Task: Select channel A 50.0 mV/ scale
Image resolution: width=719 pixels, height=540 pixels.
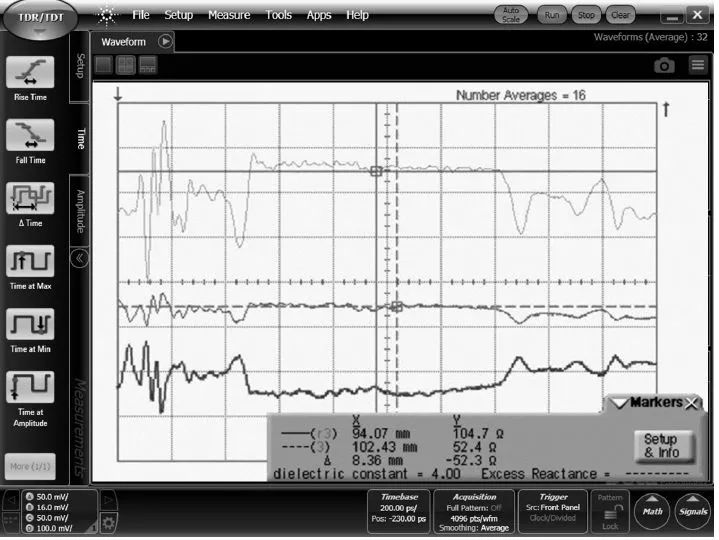Action: pyautogui.click(x=48, y=496)
